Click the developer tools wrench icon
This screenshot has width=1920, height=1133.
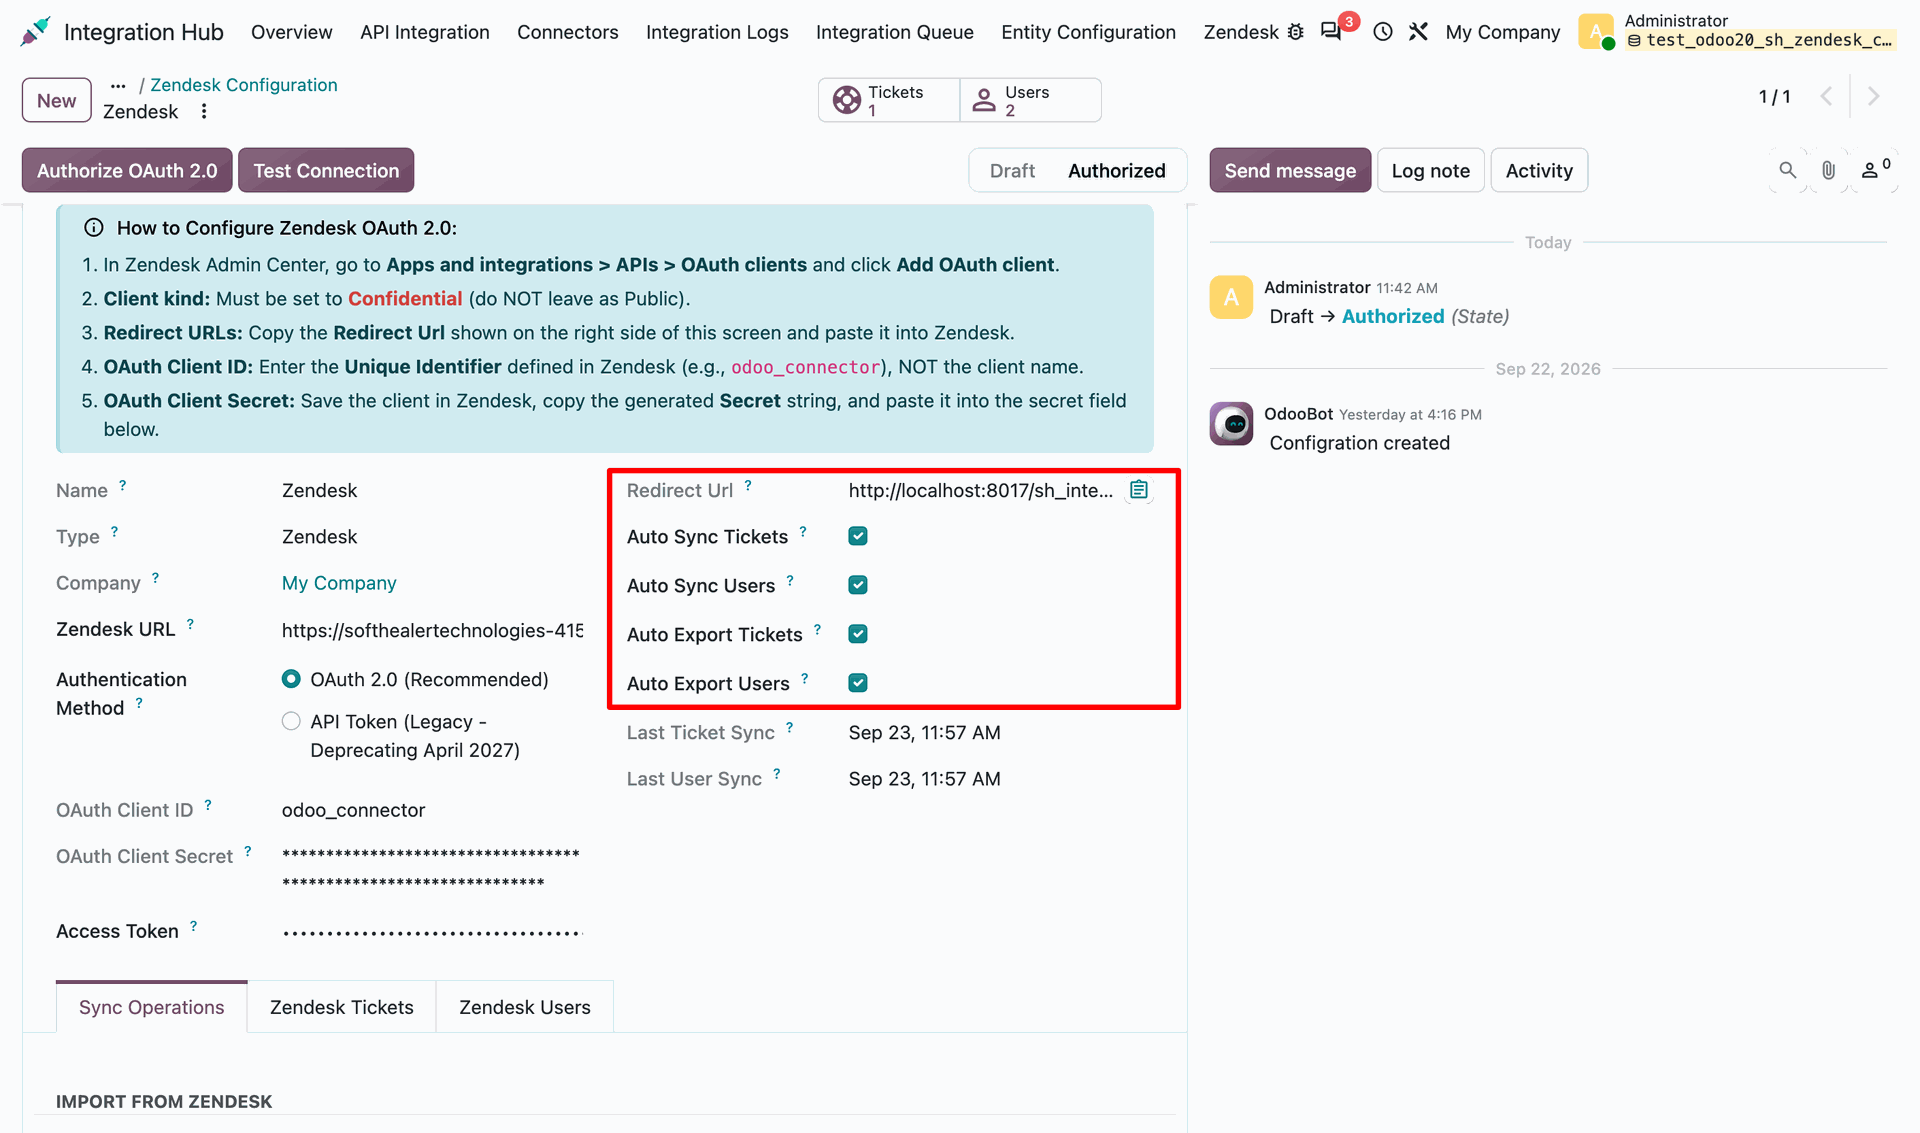pyautogui.click(x=1418, y=32)
